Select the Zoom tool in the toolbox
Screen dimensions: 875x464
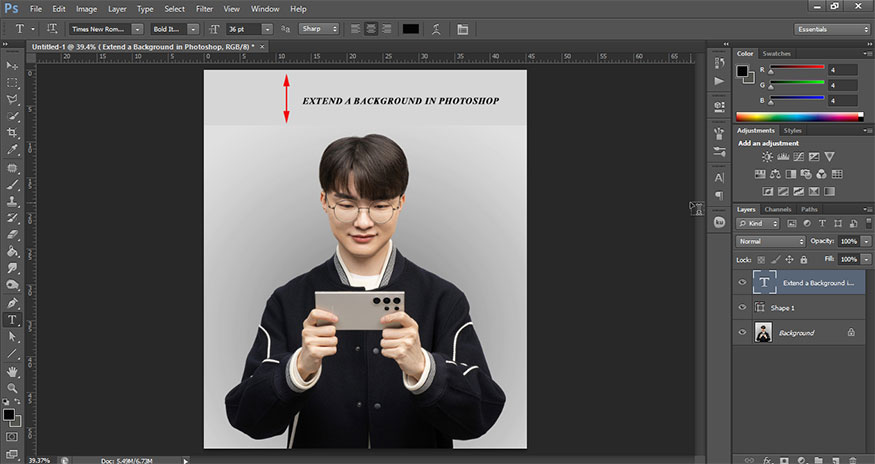pos(13,388)
